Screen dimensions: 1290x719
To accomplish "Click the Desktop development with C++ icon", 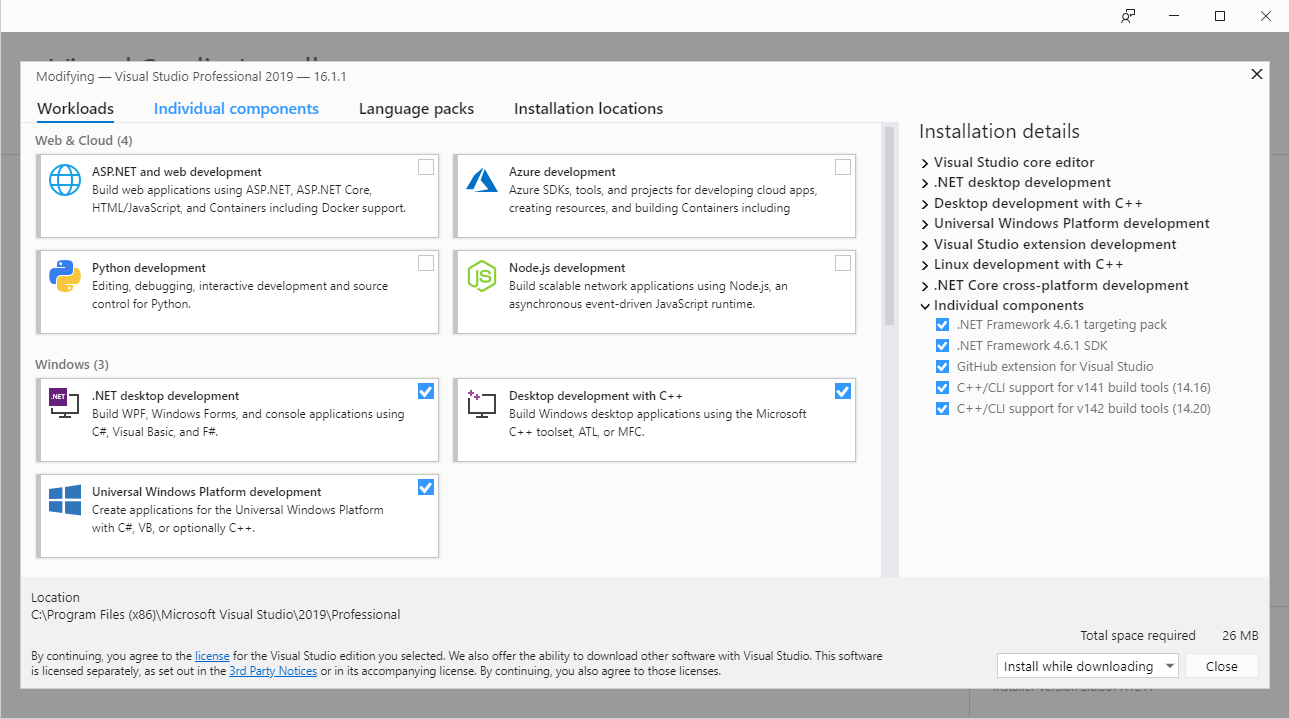I will (482, 403).
